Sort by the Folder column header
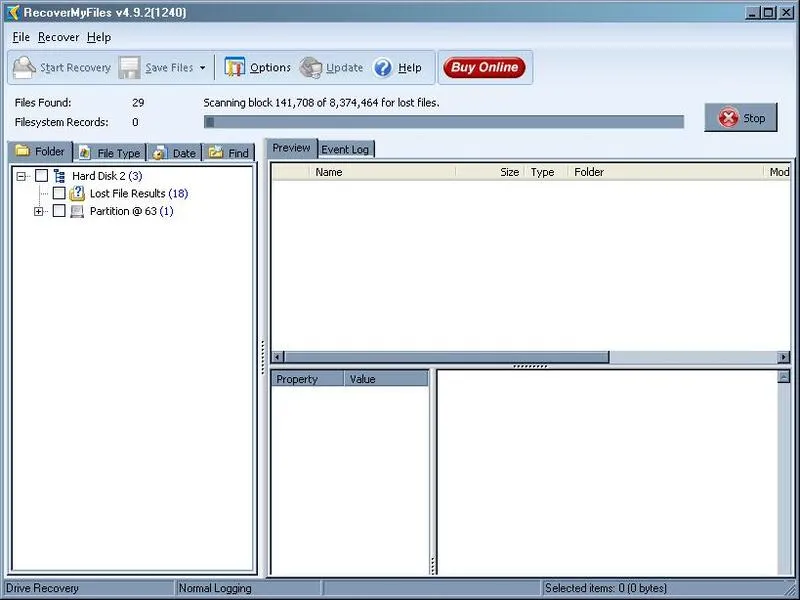This screenshot has width=800, height=600. coord(666,172)
